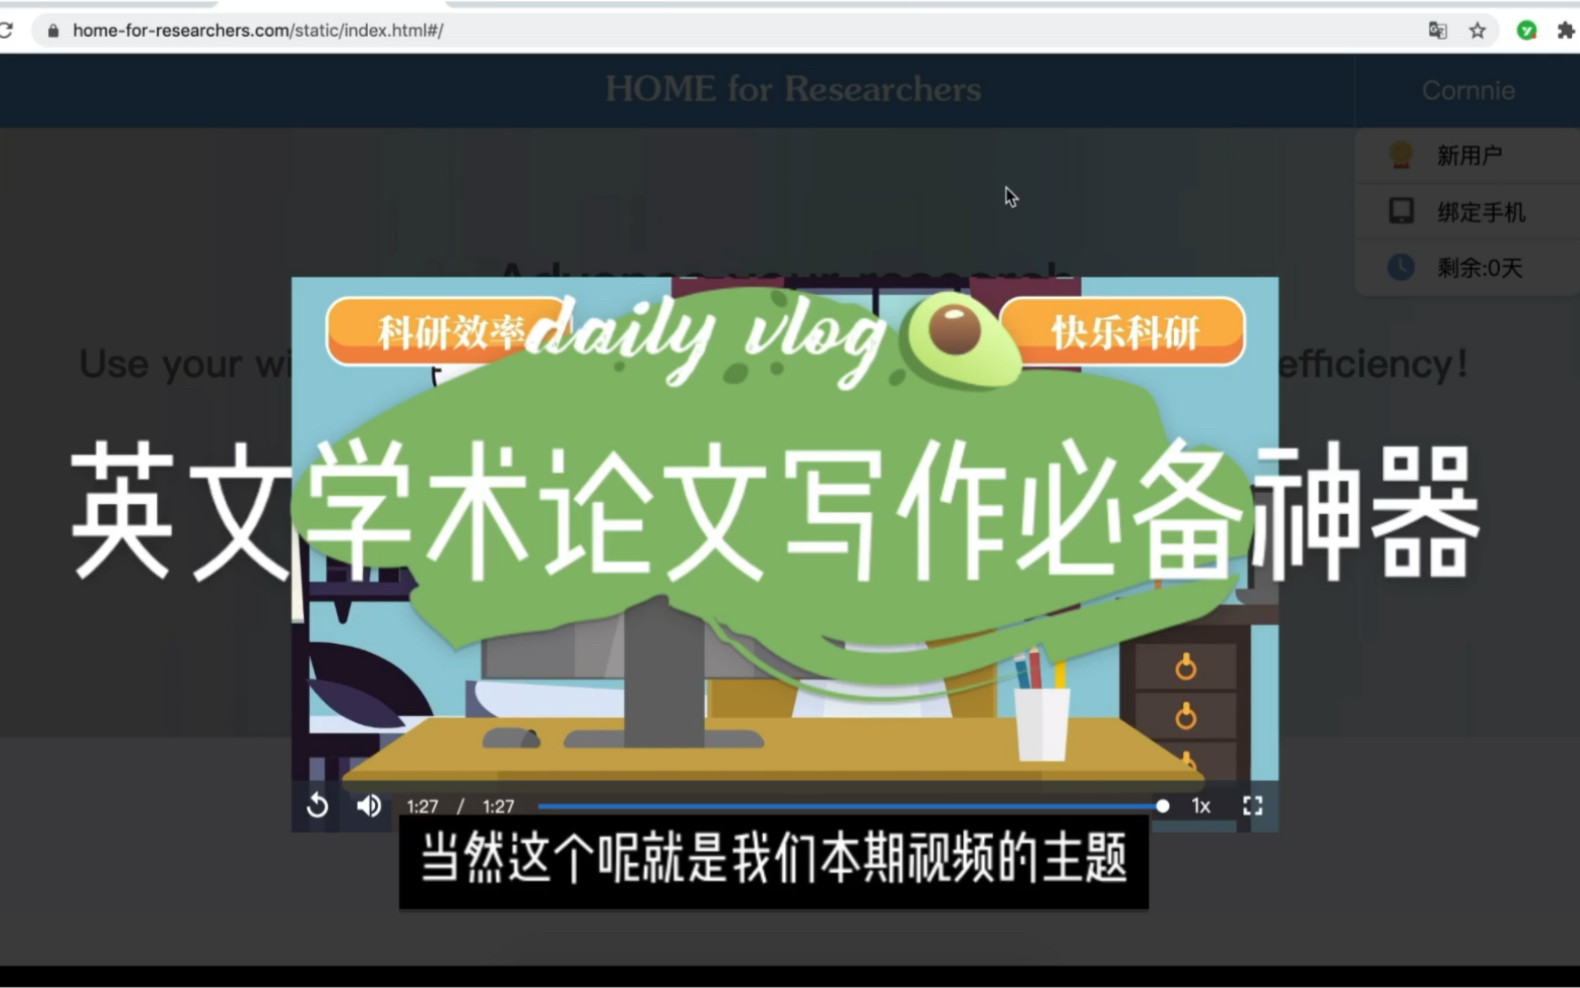Click the video's 1:27 elapsed time text
Screen dimensions: 1580x988
[422, 806]
